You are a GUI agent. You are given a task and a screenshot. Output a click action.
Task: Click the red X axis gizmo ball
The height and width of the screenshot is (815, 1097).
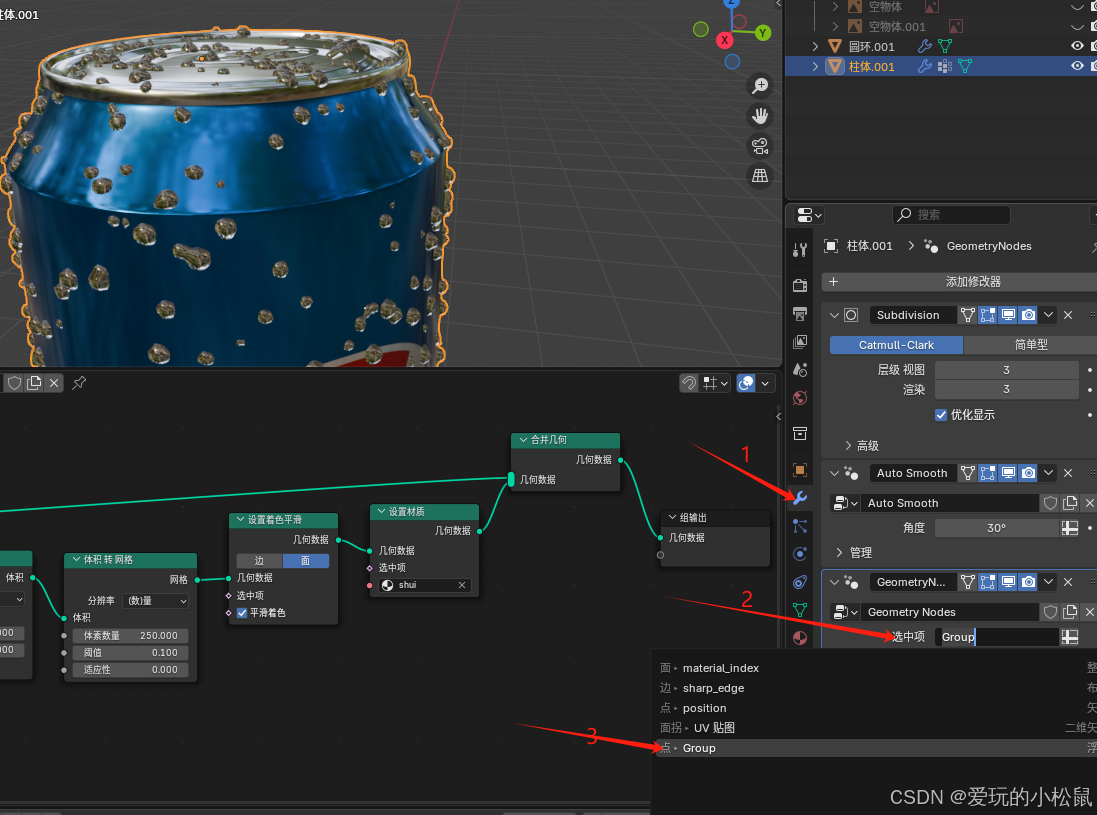(725, 40)
